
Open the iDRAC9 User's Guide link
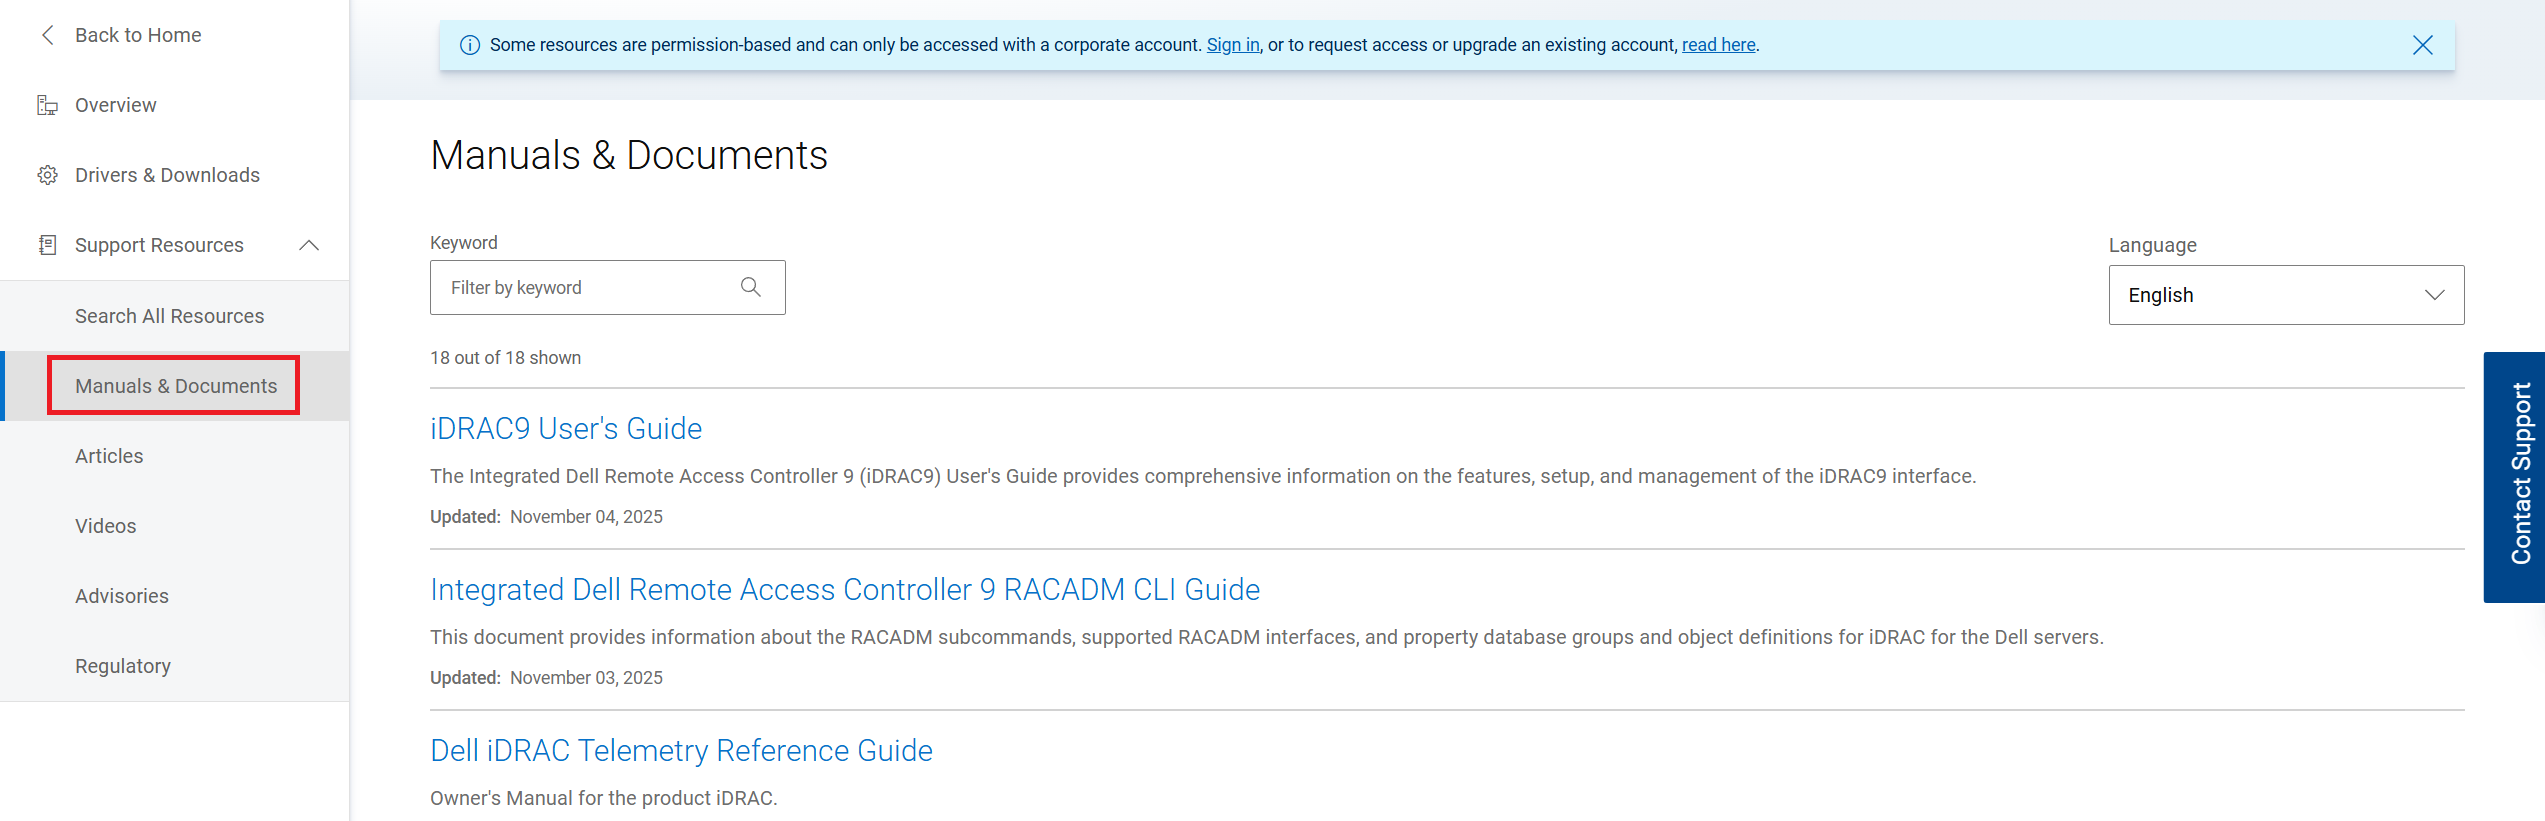point(566,429)
